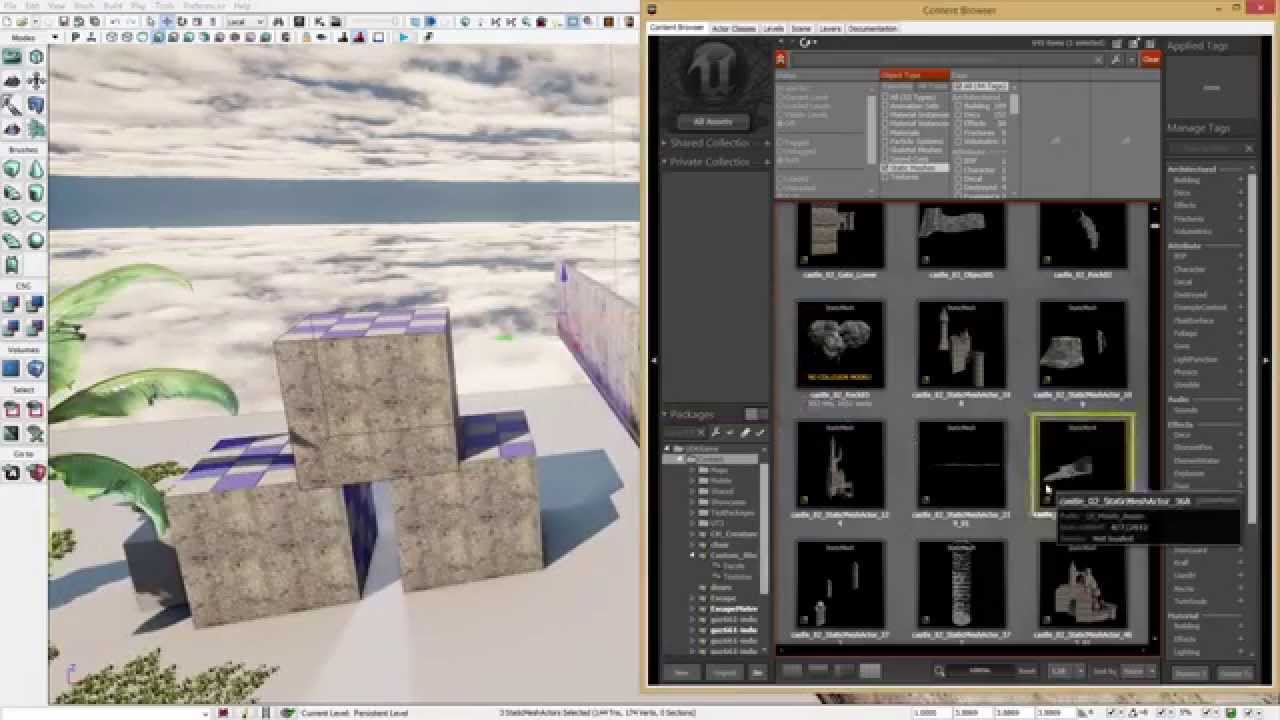The image size is (1280, 720).
Task: Click the Save level icon in toolbar
Action: [x=64, y=21]
